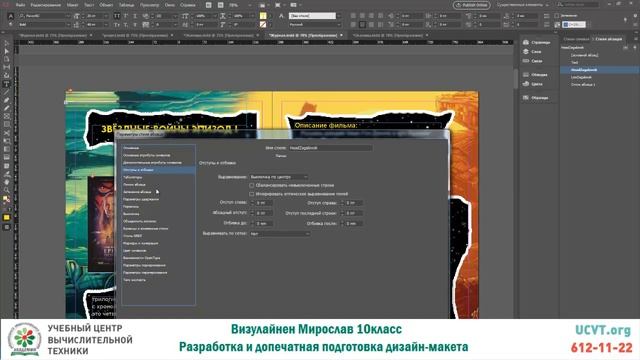
Task: Open the Макет menu
Action: [x=72, y=5]
